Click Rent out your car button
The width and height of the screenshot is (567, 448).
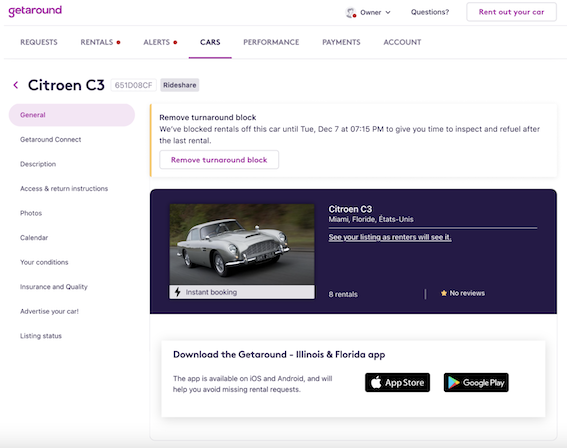point(511,12)
